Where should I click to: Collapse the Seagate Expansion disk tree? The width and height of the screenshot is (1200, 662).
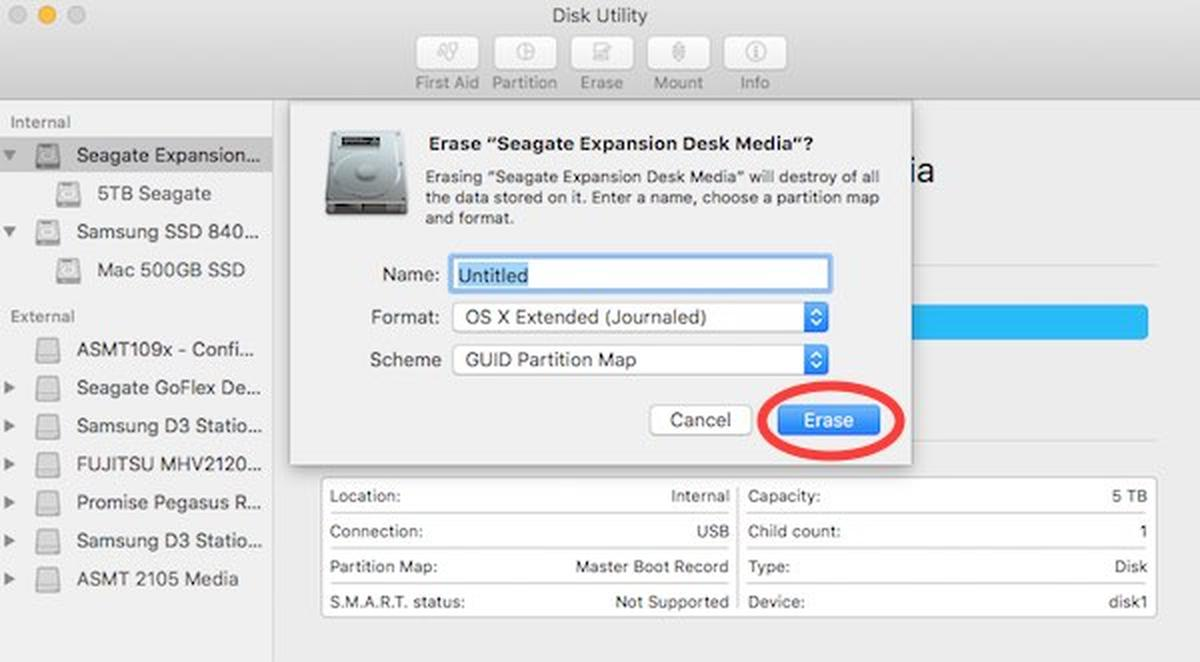coord(10,156)
